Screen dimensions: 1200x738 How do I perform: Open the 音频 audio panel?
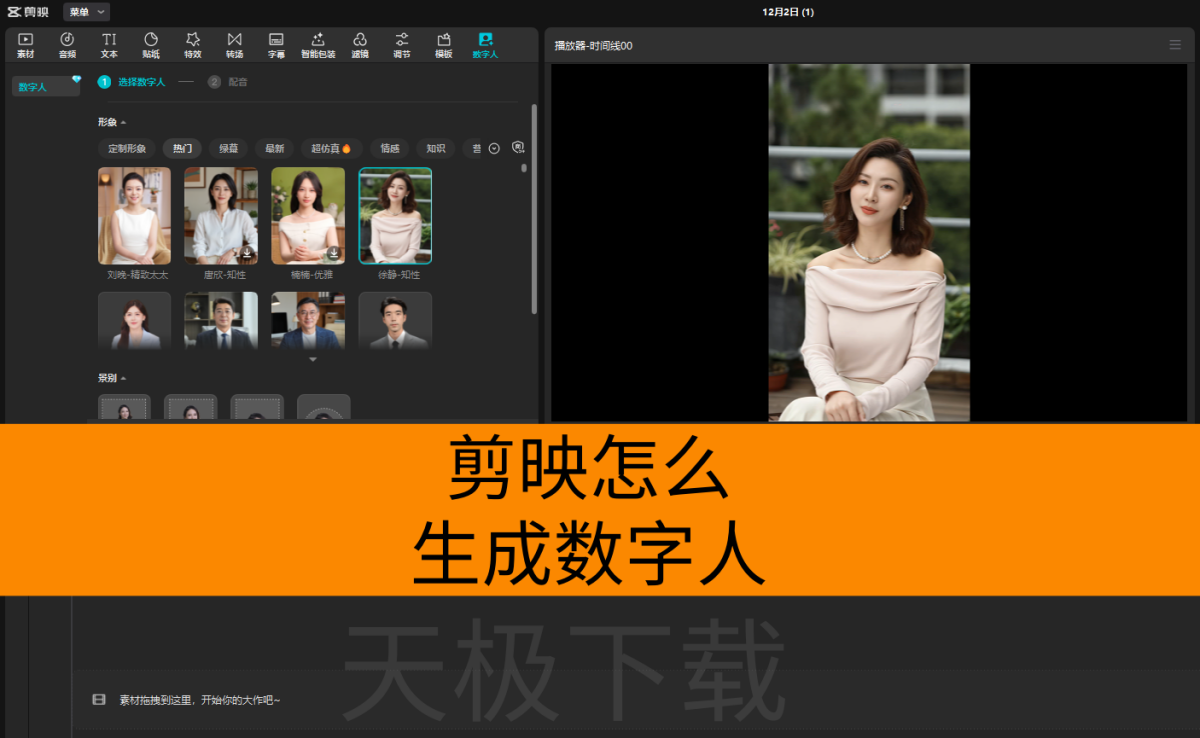coord(67,45)
